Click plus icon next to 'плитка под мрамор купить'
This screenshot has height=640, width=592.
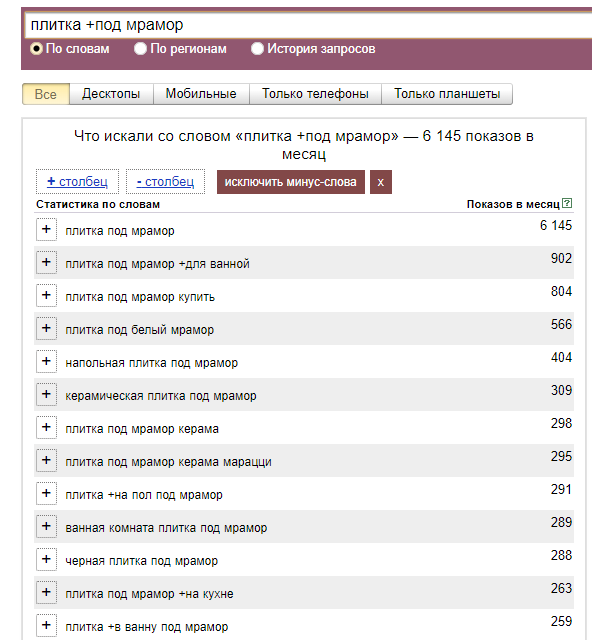pos(46,295)
